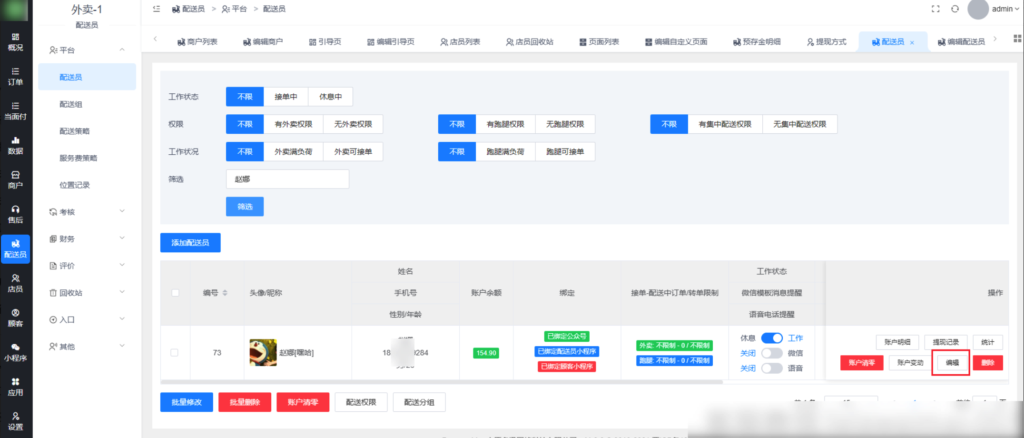Image resolution: width=1024 pixels, height=438 pixels.
Task: Go to 订单 in the dark sidebar
Action: 15,76
